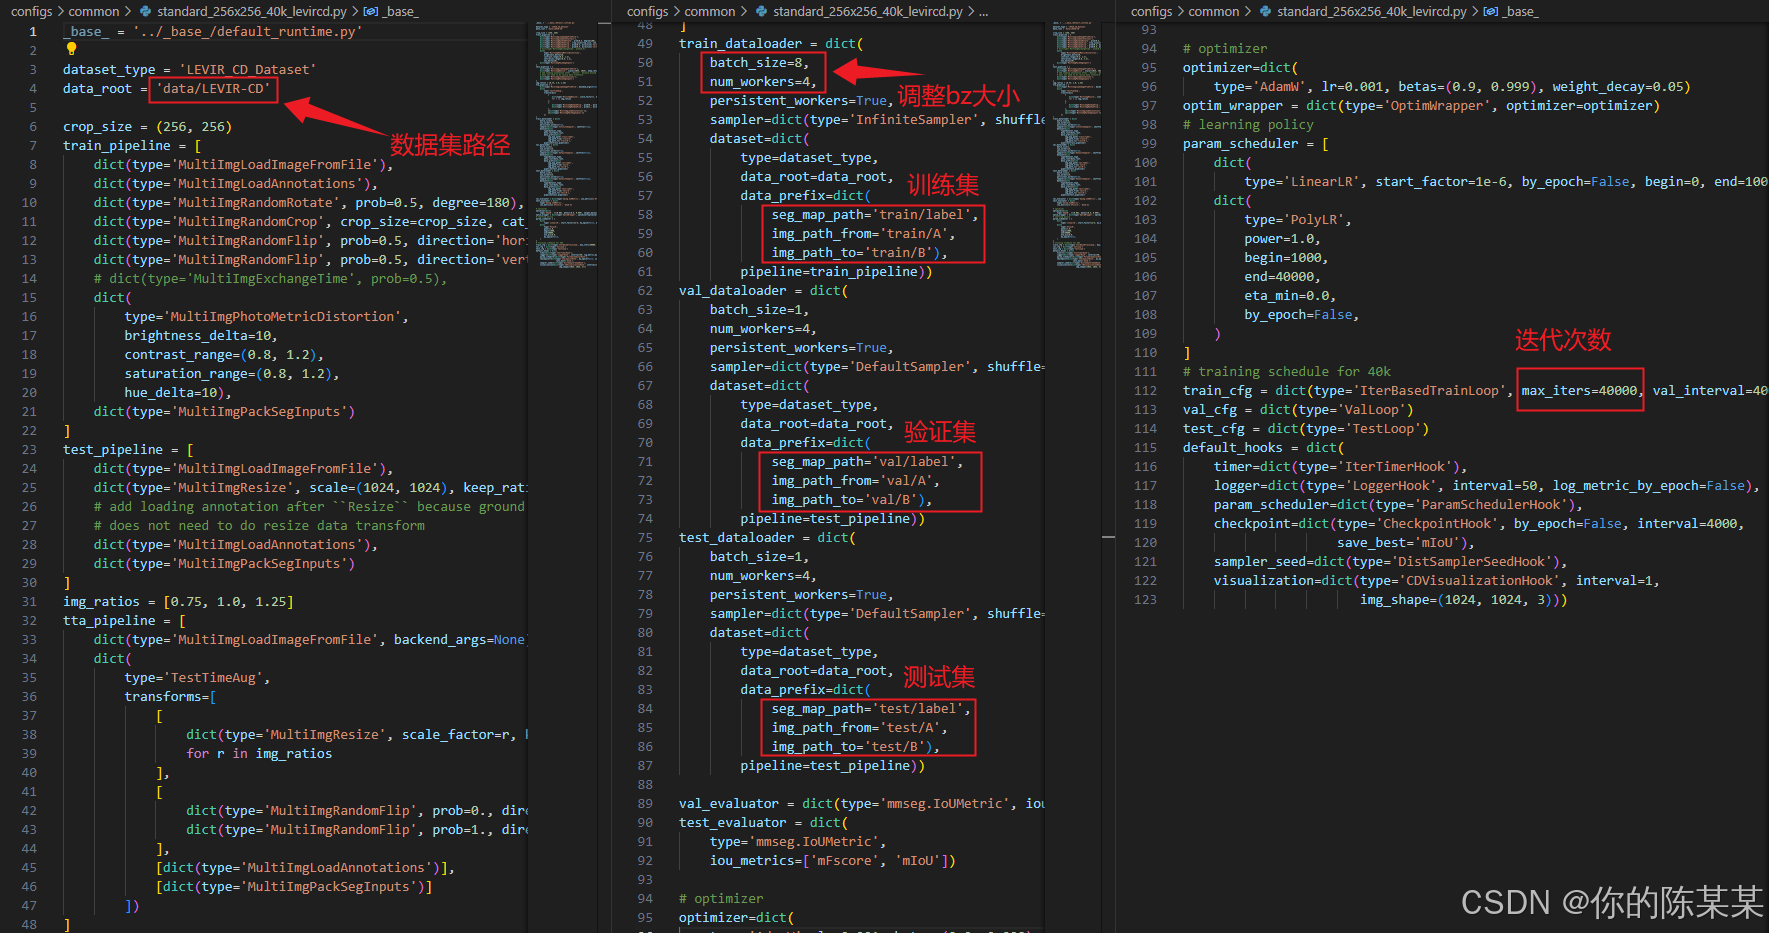
Task: Click line number 4 in left pane gutter
Action: click(x=32, y=89)
